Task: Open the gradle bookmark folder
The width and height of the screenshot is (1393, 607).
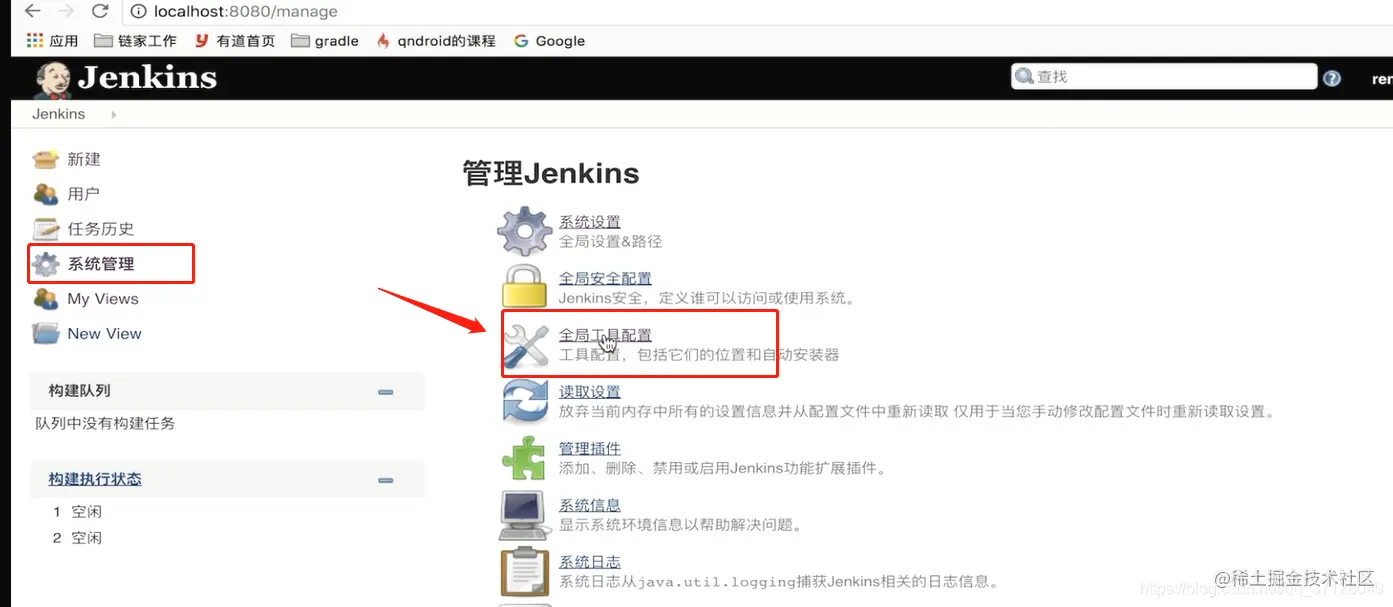Action: [324, 41]
